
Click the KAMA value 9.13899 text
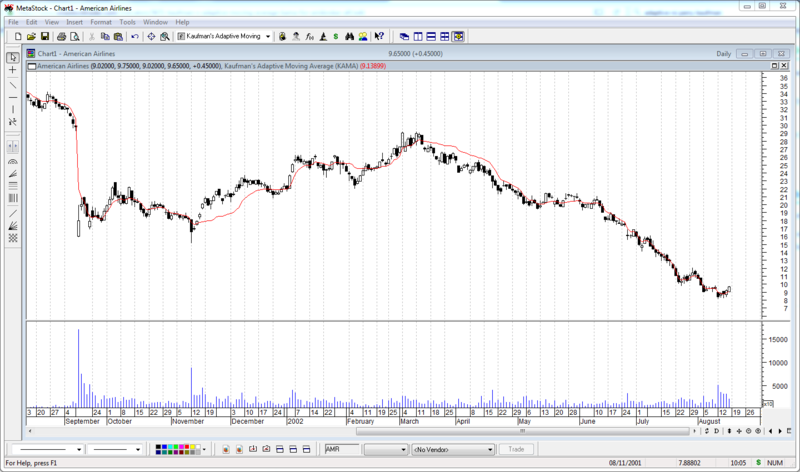coord(373,66)
